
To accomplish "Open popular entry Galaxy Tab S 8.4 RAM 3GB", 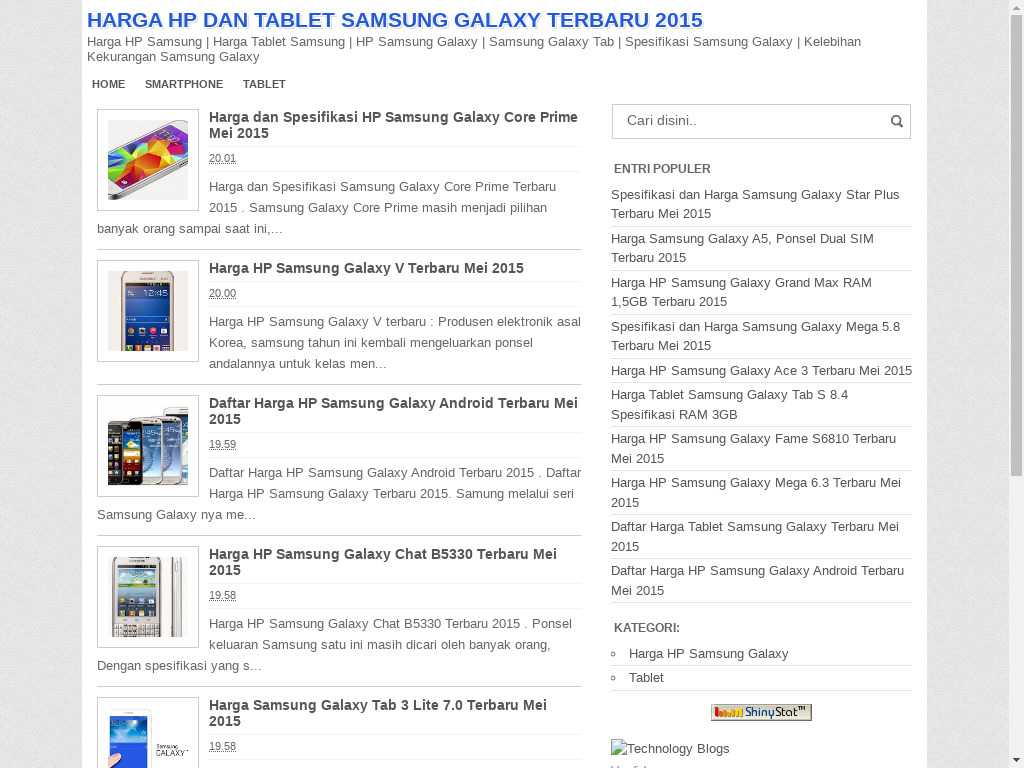I will click(729, 404).
